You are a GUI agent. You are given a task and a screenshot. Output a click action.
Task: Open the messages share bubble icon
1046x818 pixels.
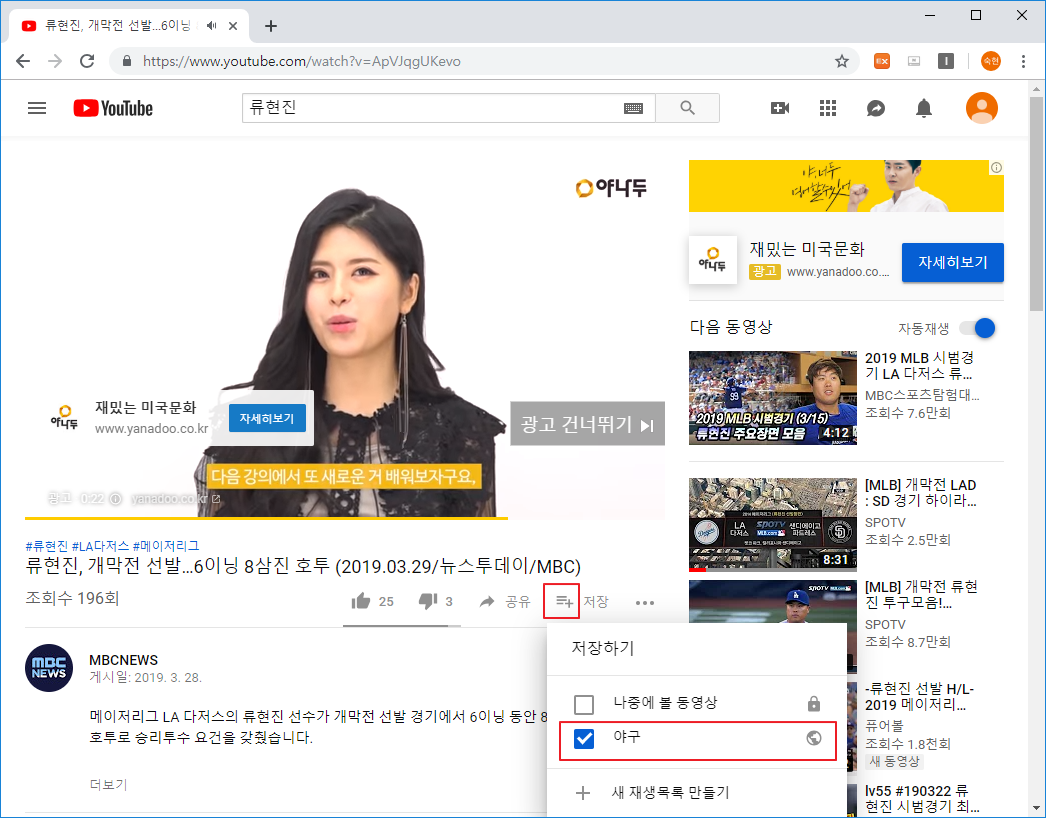point(876,108)
